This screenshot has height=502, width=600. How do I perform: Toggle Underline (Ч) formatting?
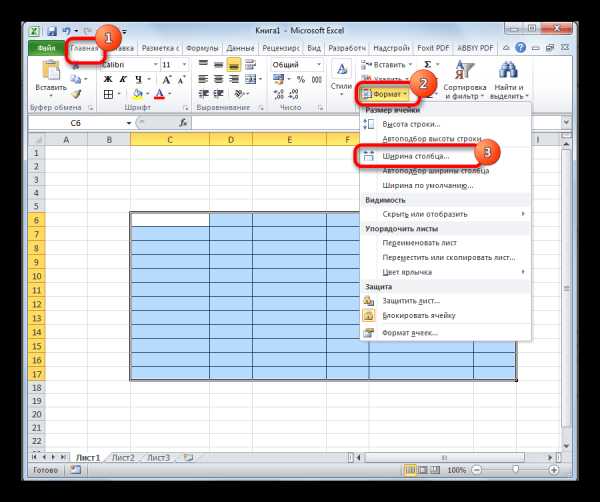pos(138,80)
